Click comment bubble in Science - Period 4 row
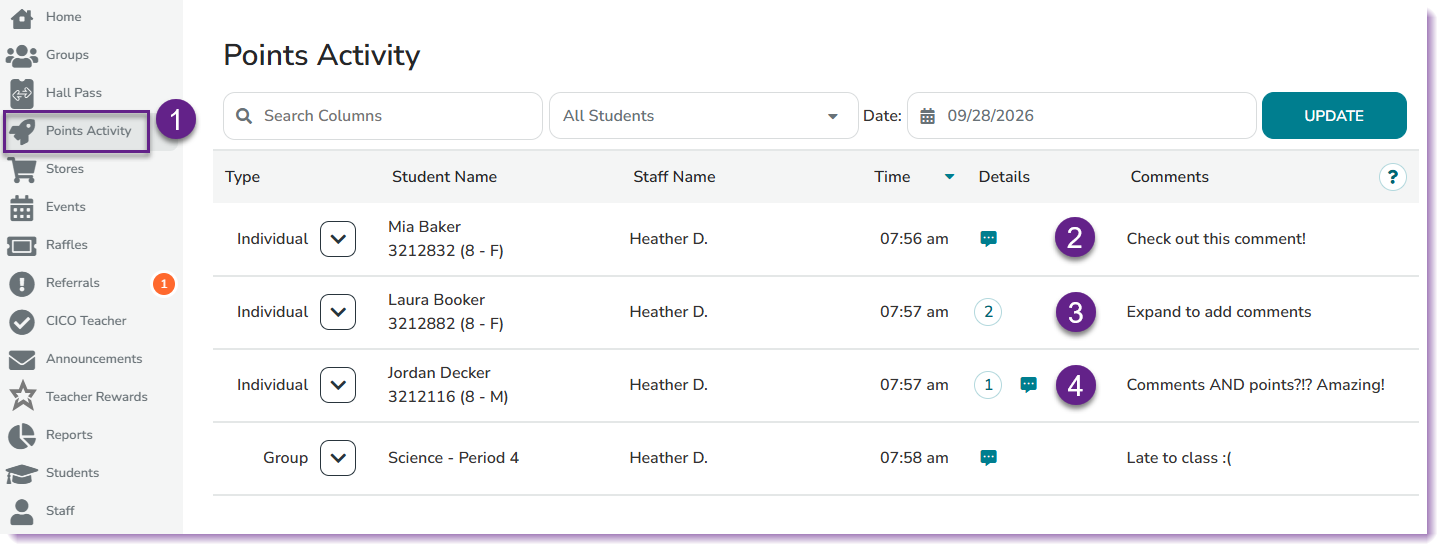The width and height of the screenshot is (1445, 552). 988,458
